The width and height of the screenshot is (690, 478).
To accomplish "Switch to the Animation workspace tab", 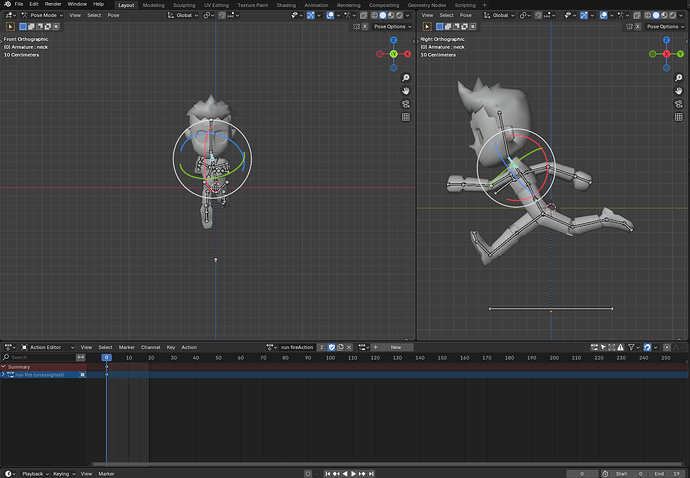I will pos(316,5).
